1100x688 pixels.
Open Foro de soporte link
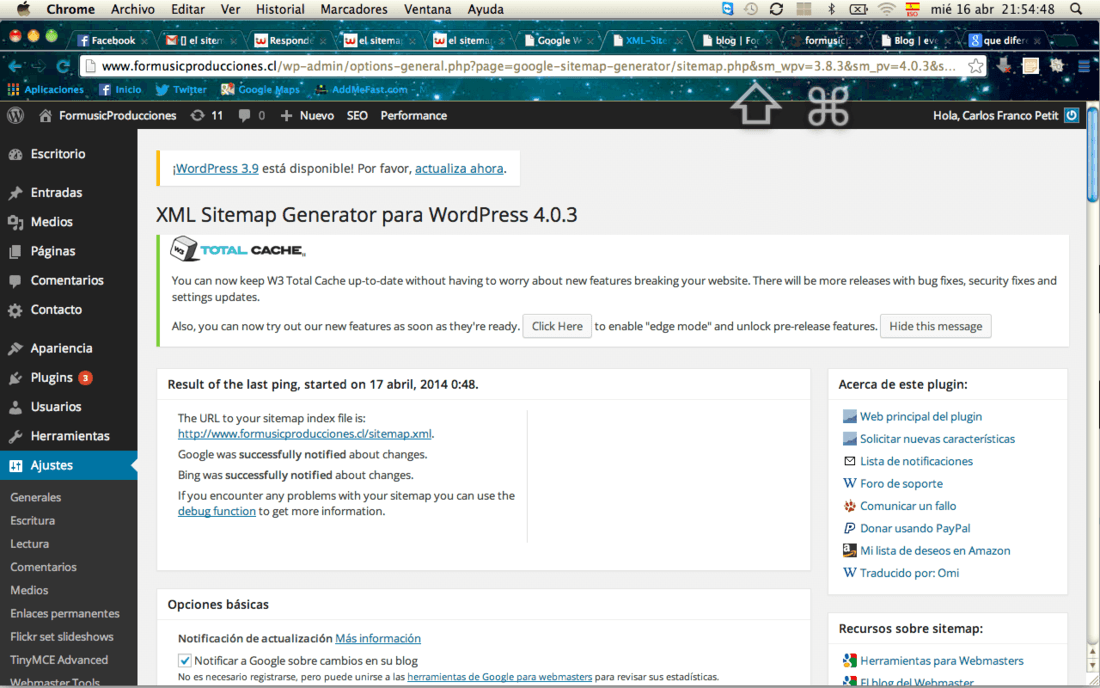(901, 484)
